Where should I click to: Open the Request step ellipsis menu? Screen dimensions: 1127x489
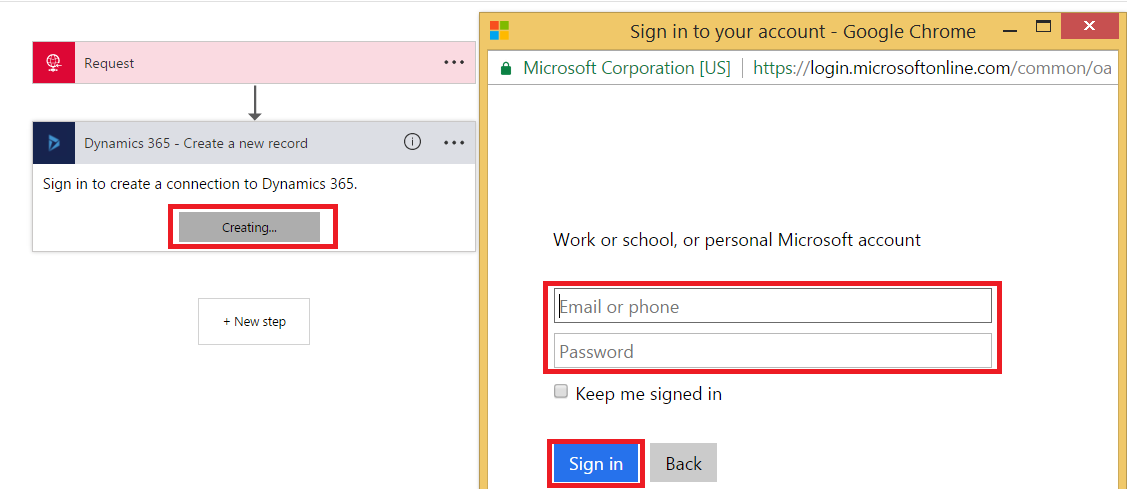(x=454, y=63)
